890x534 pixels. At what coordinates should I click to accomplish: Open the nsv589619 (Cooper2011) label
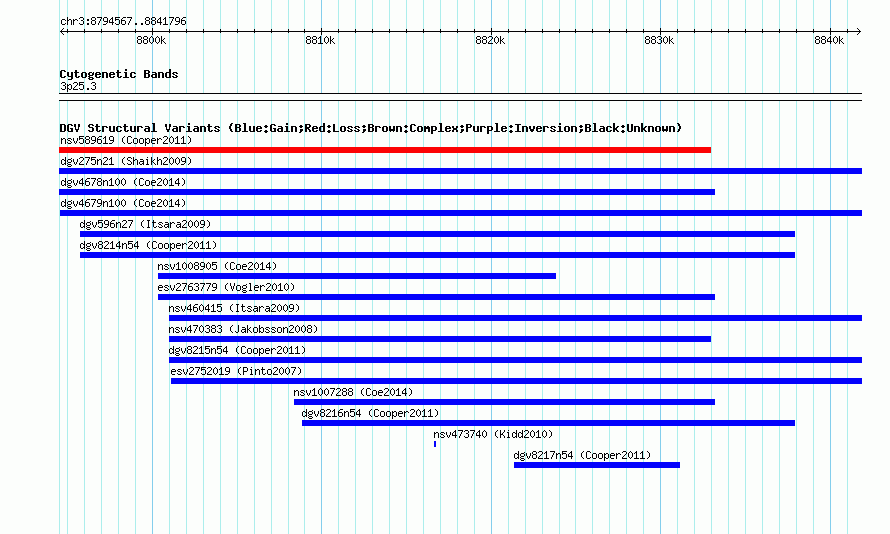tap(126, 140)
